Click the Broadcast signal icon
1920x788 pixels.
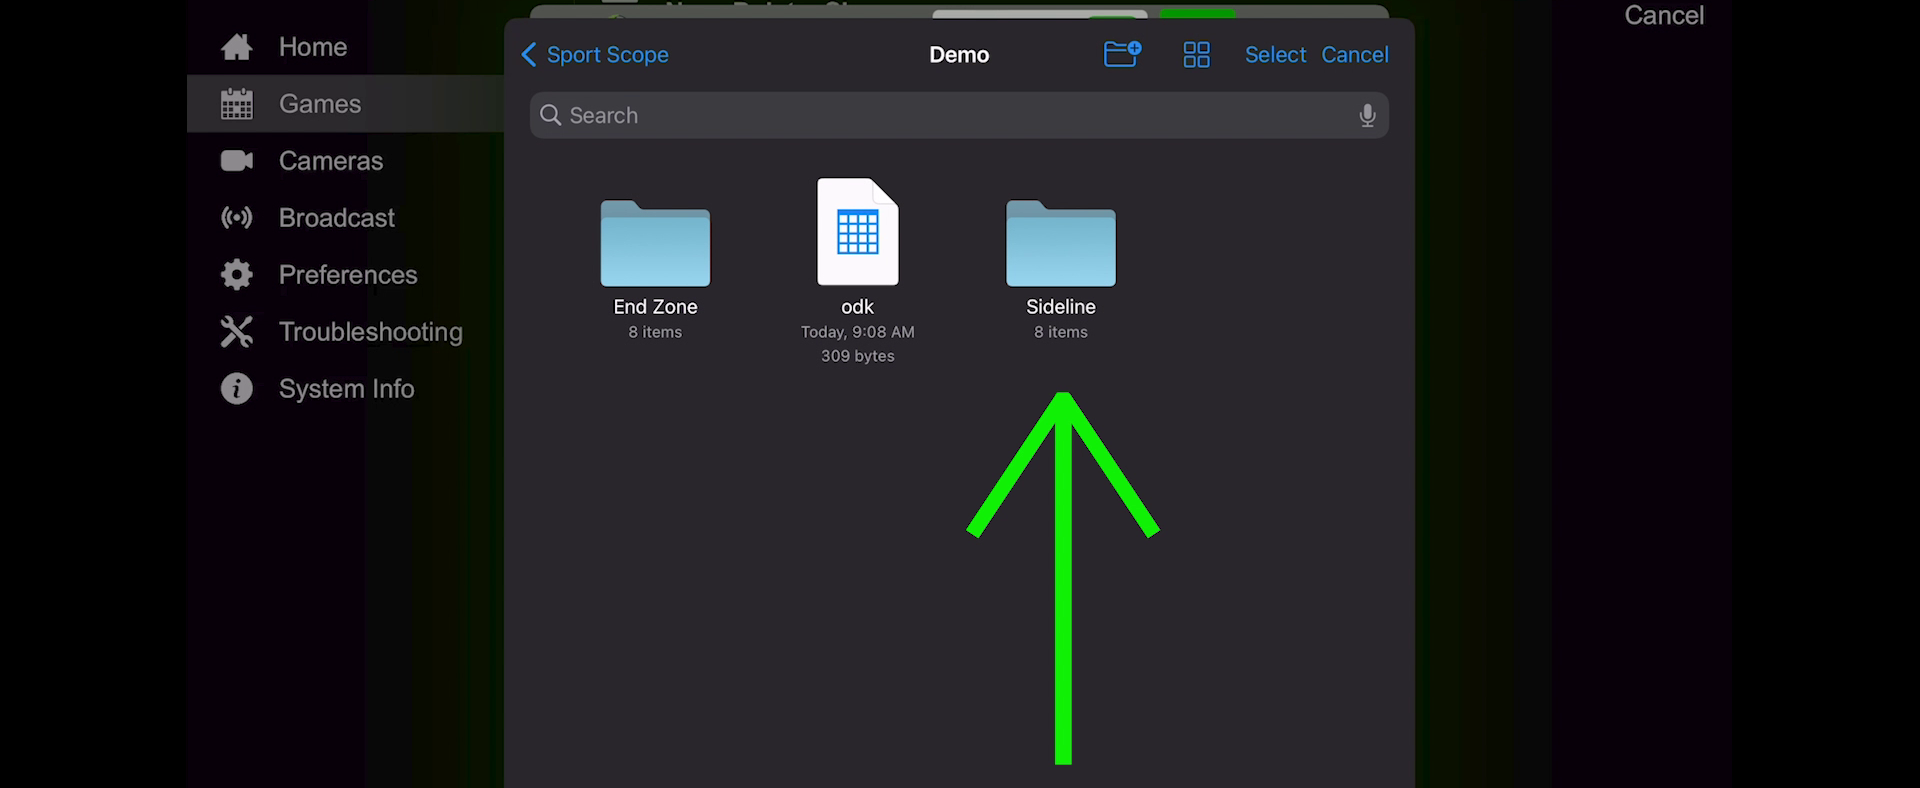pyautogui.click(x=237, y=218)
